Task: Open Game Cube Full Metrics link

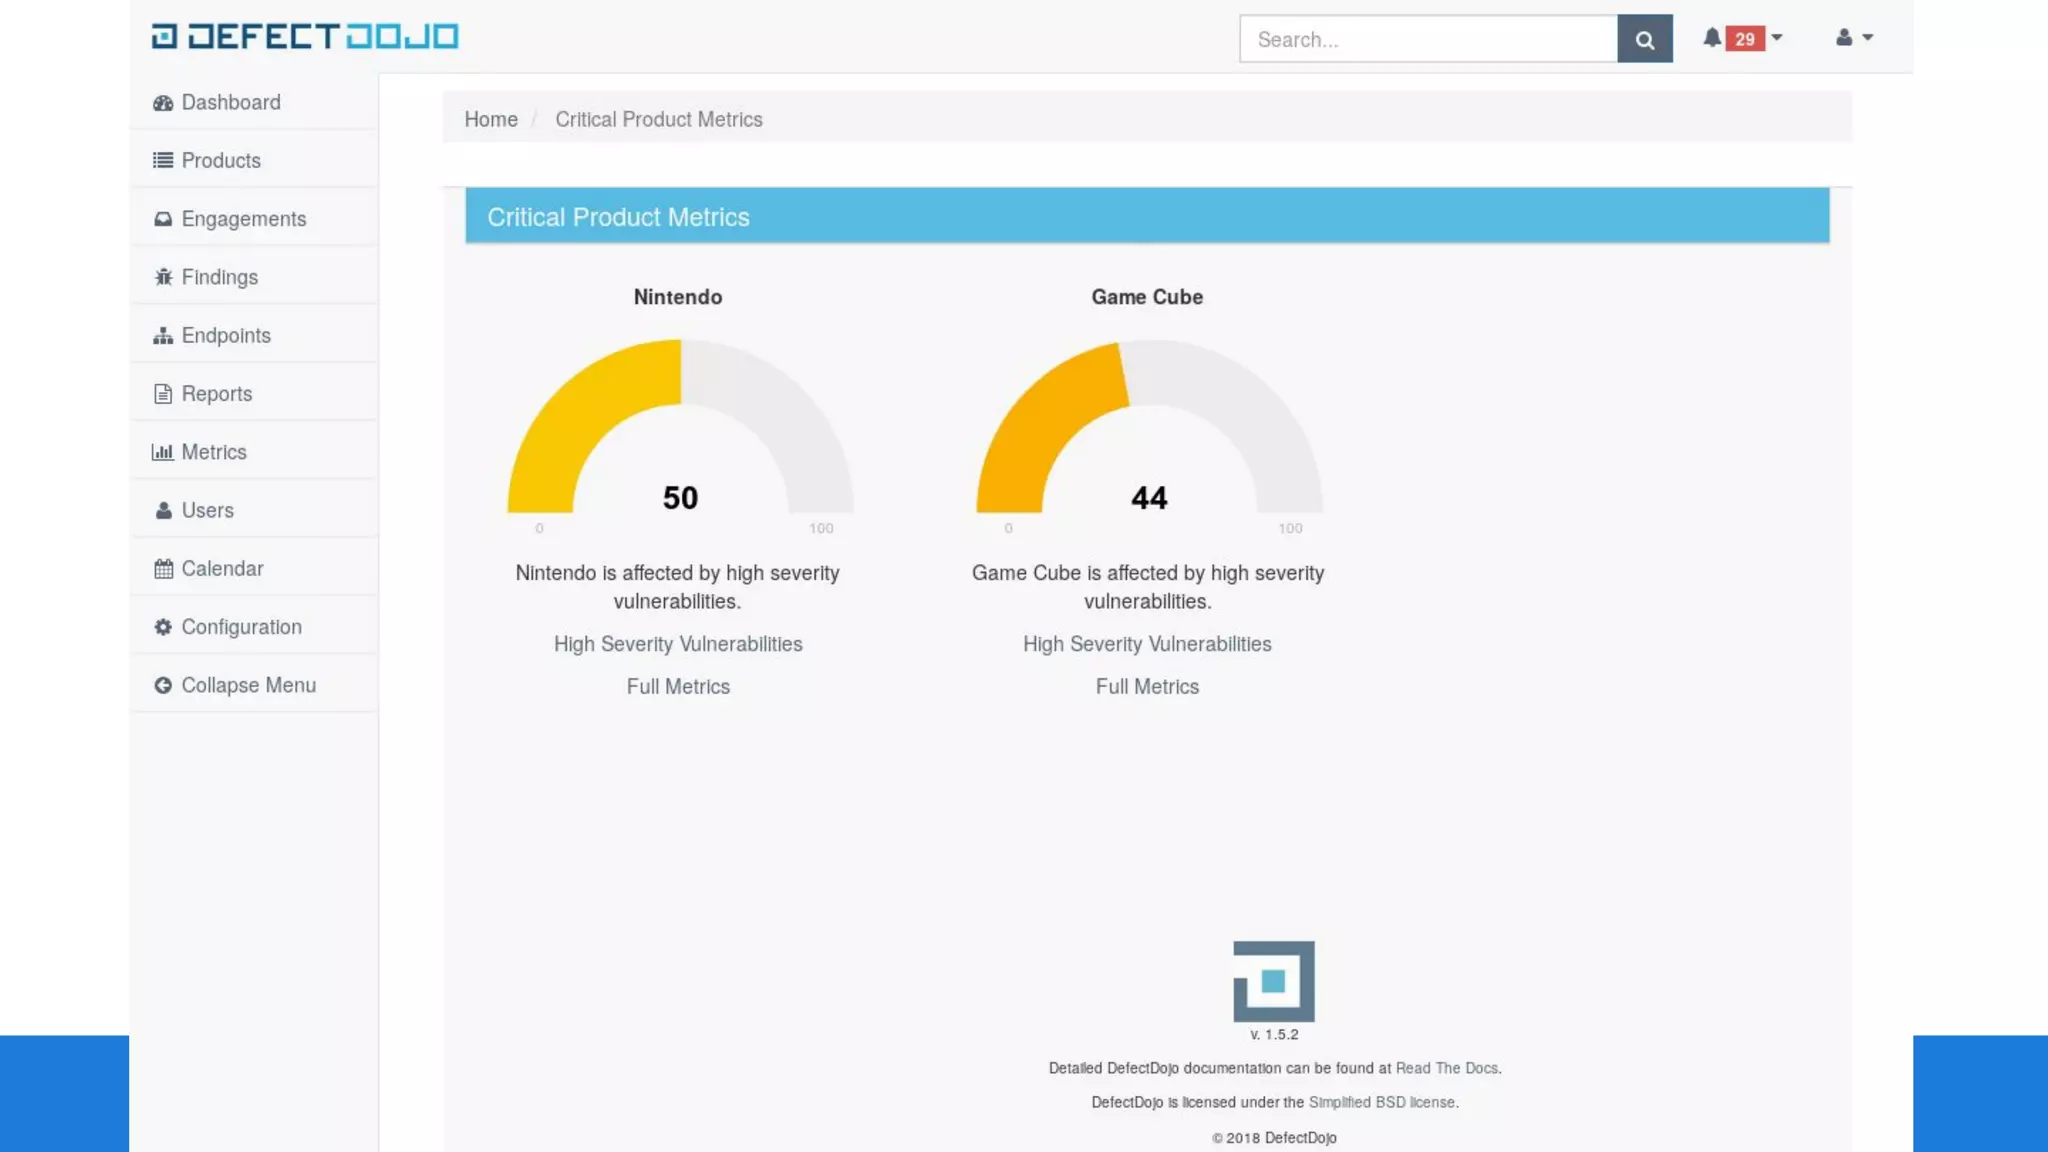Action: coord(1147,687)
